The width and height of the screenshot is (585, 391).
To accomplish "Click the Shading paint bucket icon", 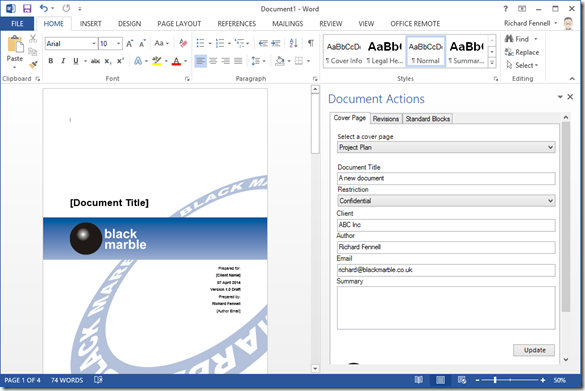I will (x=280, y=61).
